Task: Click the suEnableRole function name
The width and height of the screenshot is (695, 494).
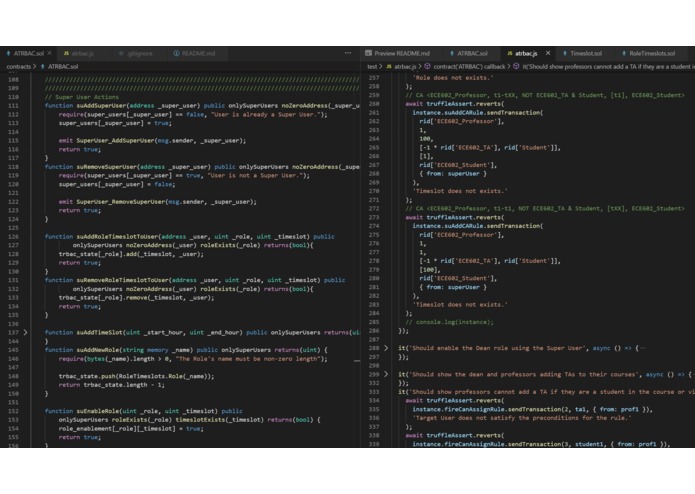Action: click(x=98, y=411)
